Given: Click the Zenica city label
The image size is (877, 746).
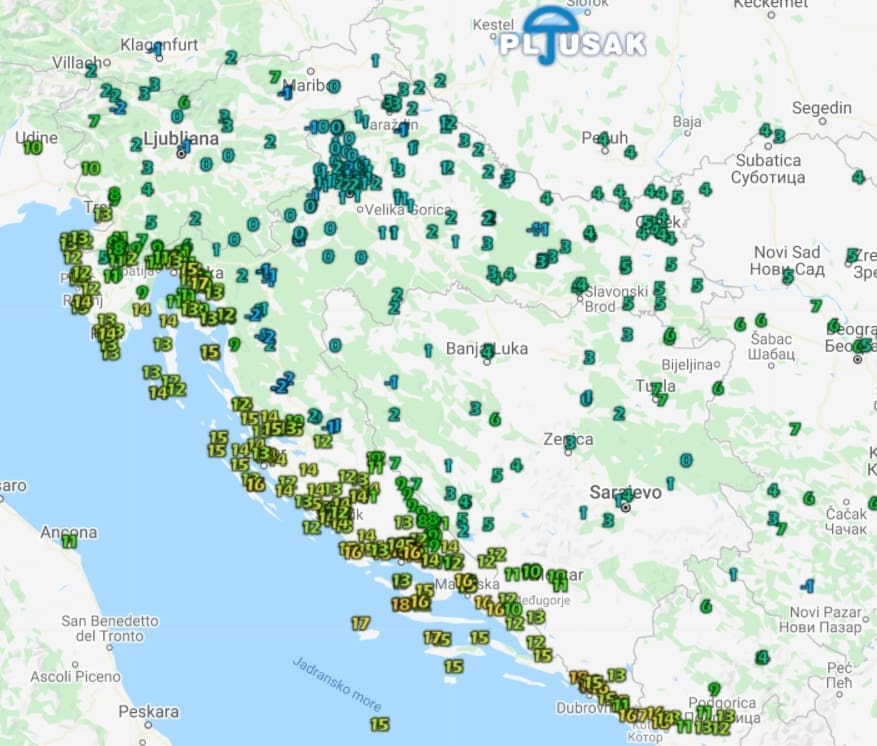Looking at the screenshot, I should [x=569, y=439].
